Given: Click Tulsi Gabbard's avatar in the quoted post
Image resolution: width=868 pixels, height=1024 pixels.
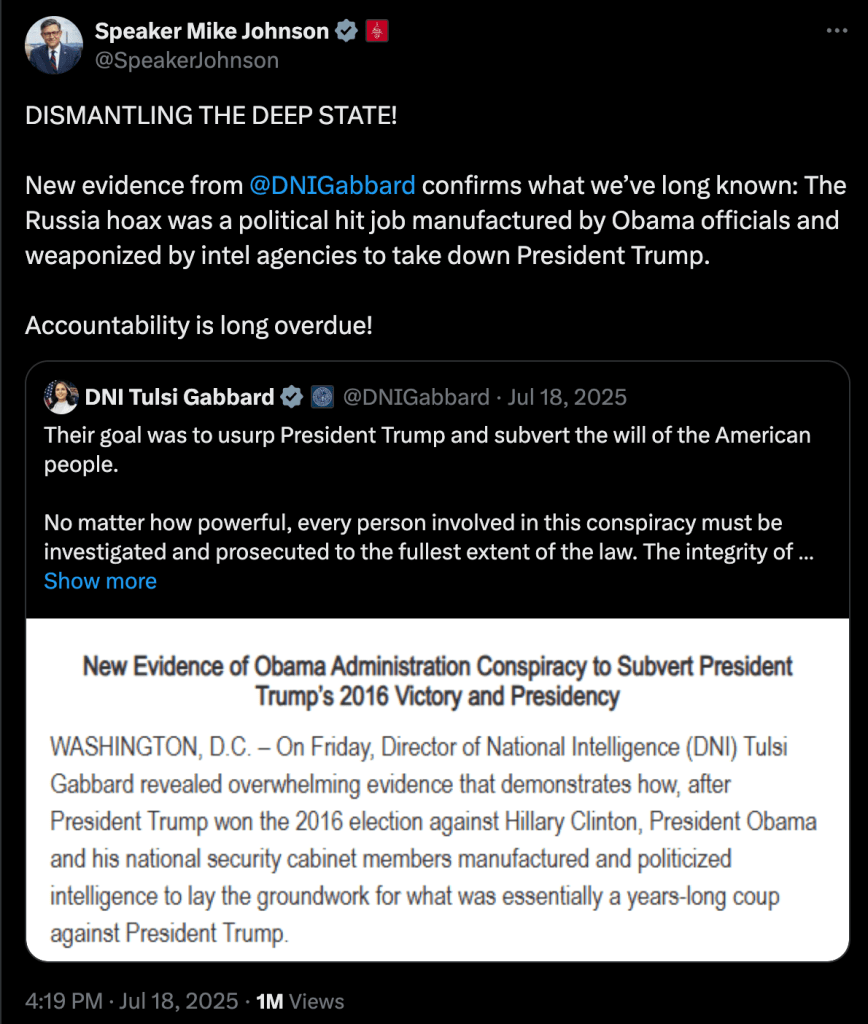Looking at the screenshot, I should [61, 397].
